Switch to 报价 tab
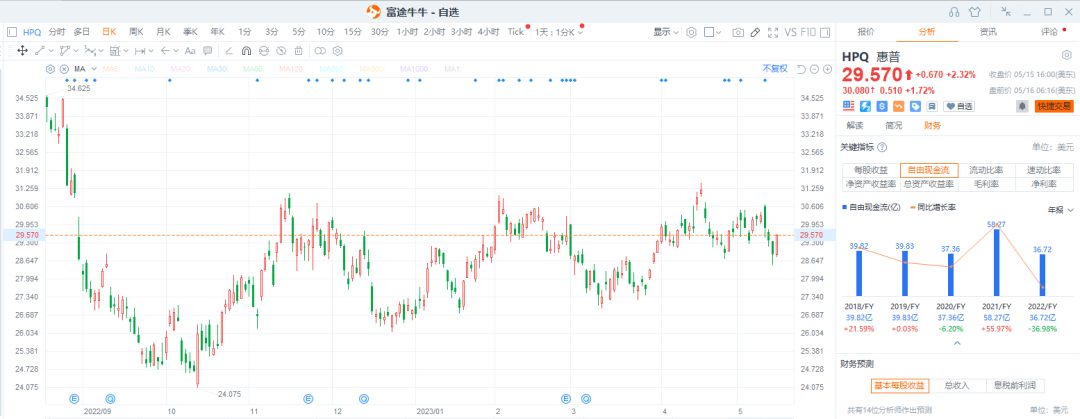Viewport: 1080px width, 419px height. [x=866, y=32]
